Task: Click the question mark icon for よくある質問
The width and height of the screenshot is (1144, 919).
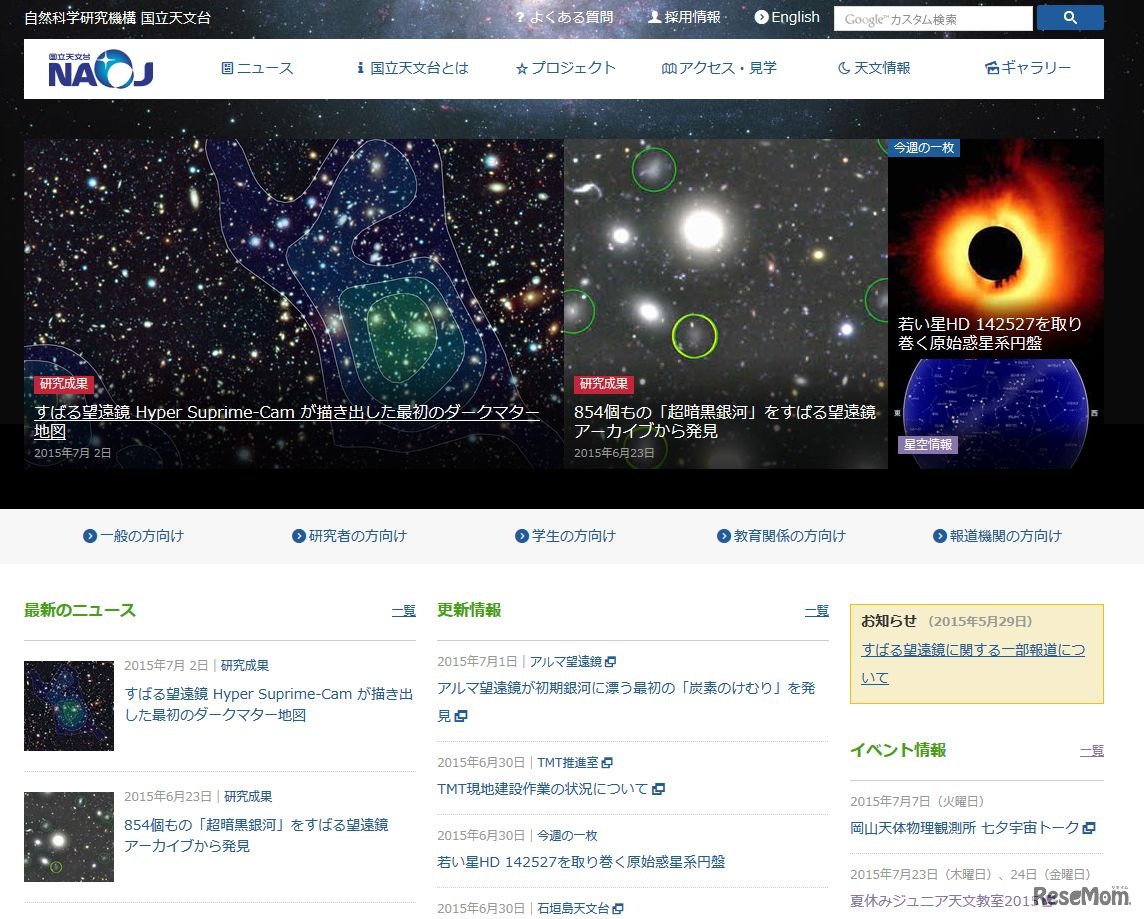Action: coord(520,17)
